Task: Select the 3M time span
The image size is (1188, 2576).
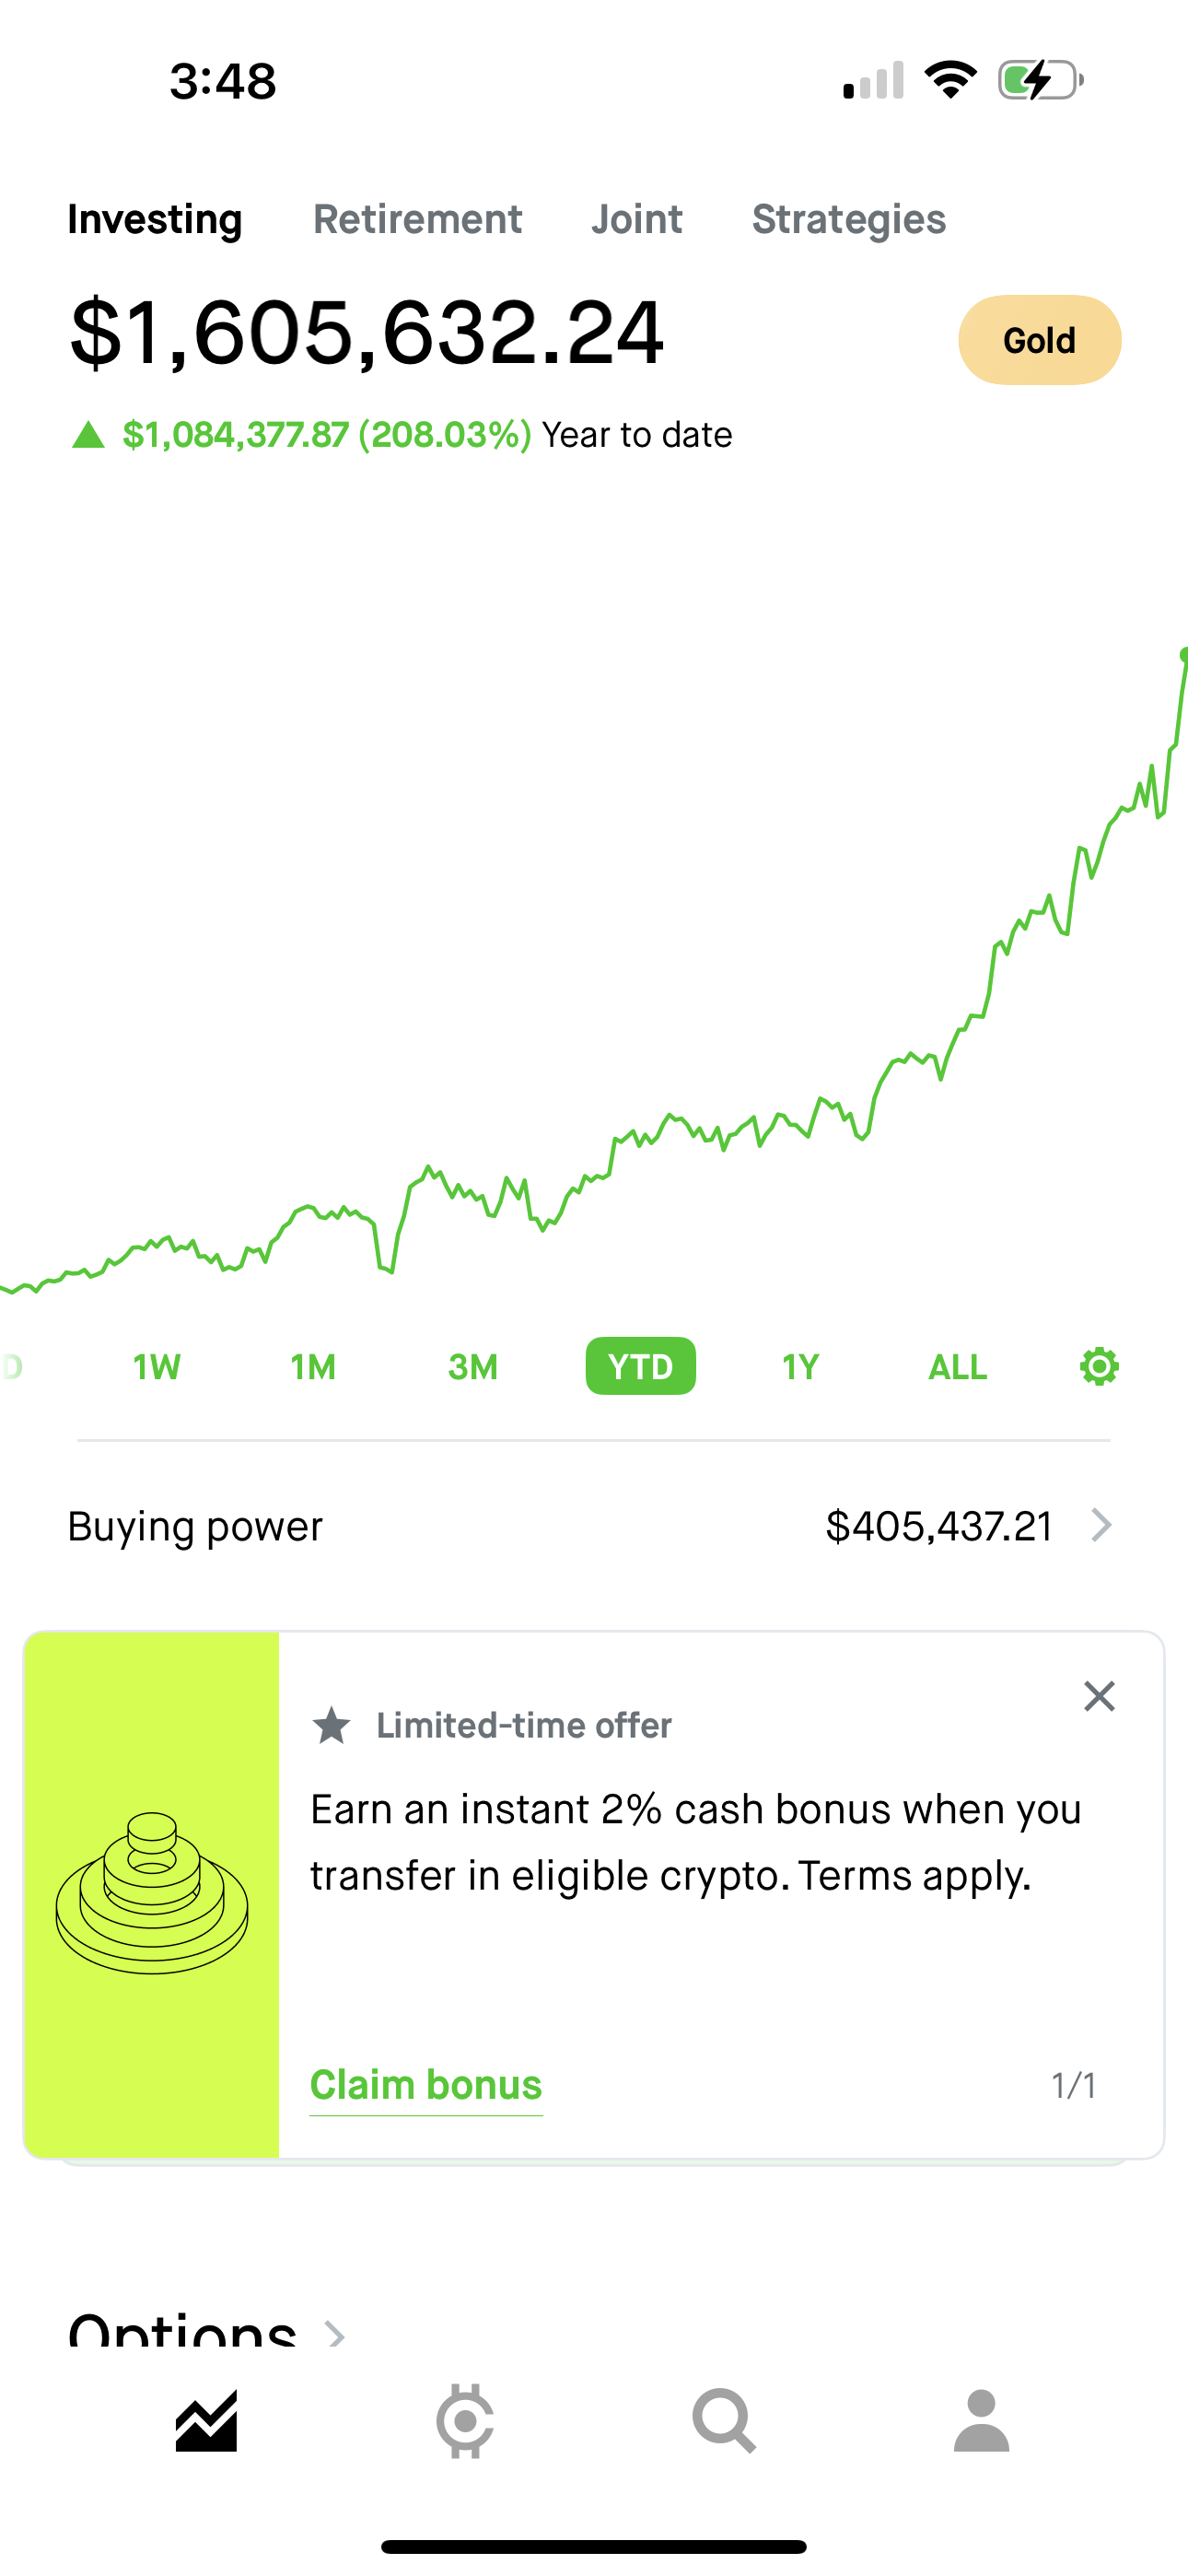Action: click(x=473, y=1366)
